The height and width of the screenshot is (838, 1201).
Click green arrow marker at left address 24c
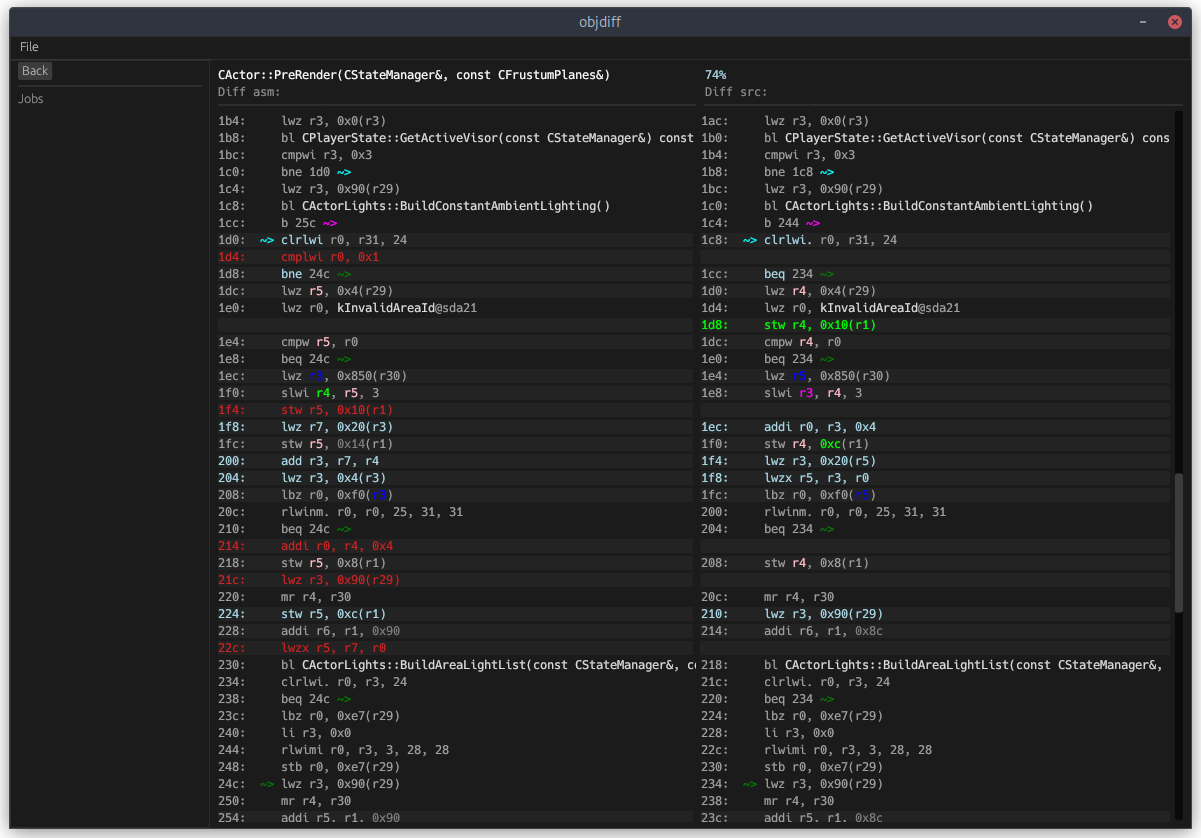(267, 784)
